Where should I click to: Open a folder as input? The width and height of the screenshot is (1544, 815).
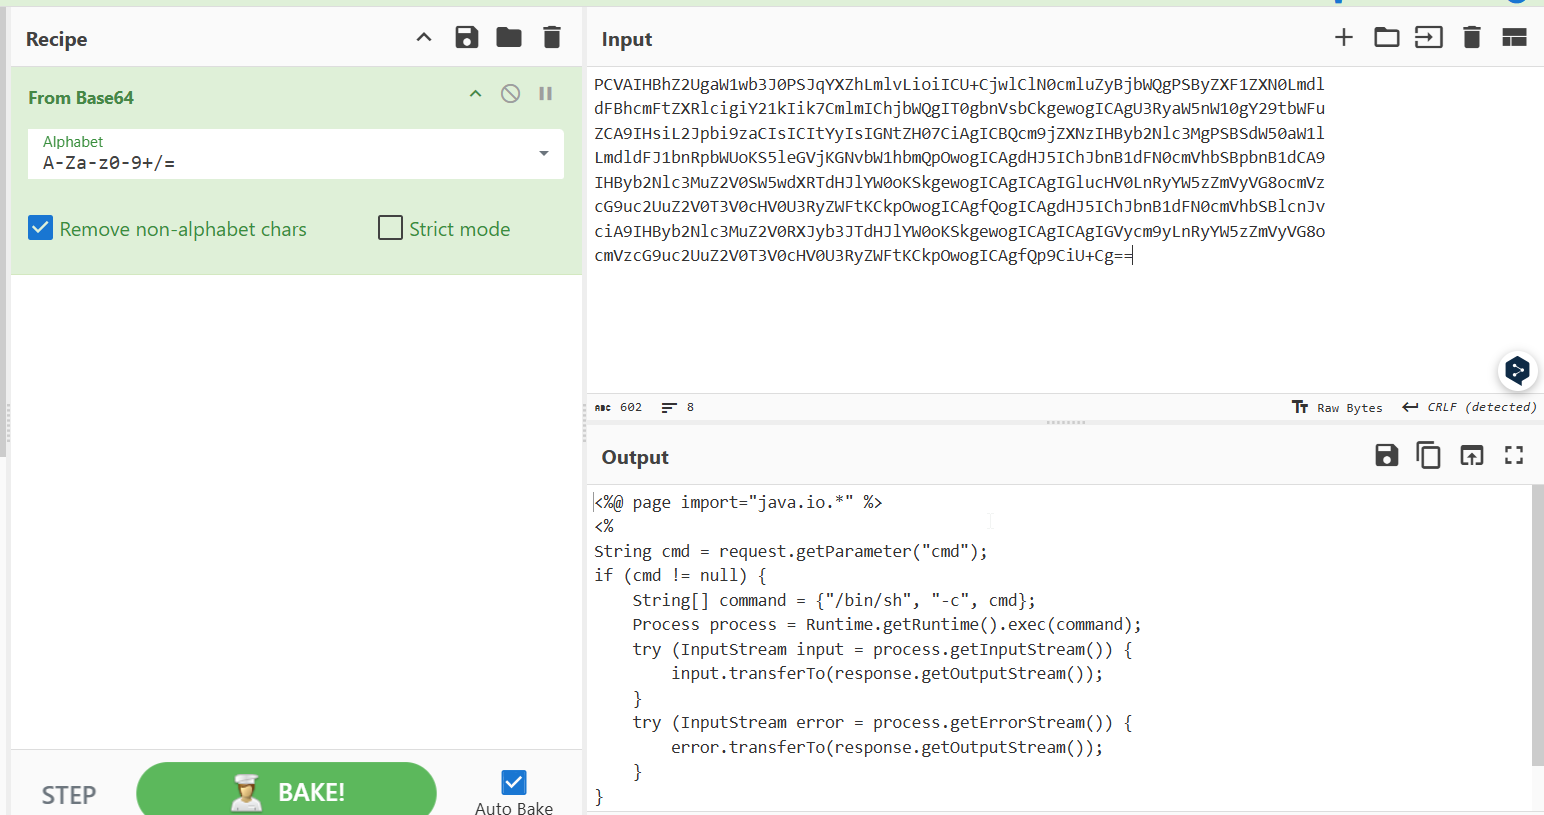(1386, 38)
